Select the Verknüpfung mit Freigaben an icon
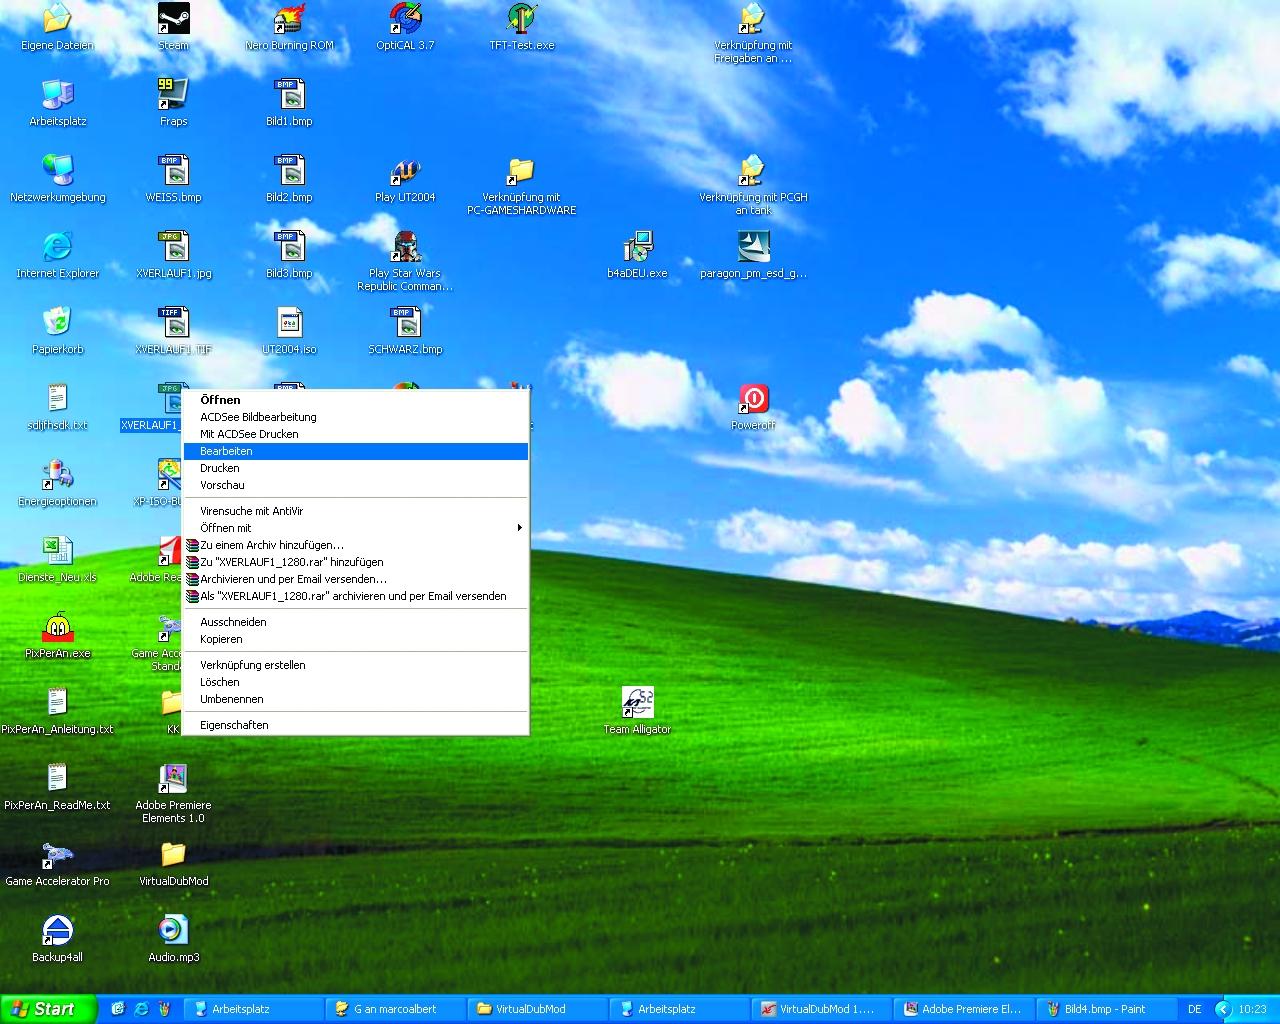Image resolution: width=1280 pixels, height=1024 pixels. pyautogui.click(x=753, y=19)
